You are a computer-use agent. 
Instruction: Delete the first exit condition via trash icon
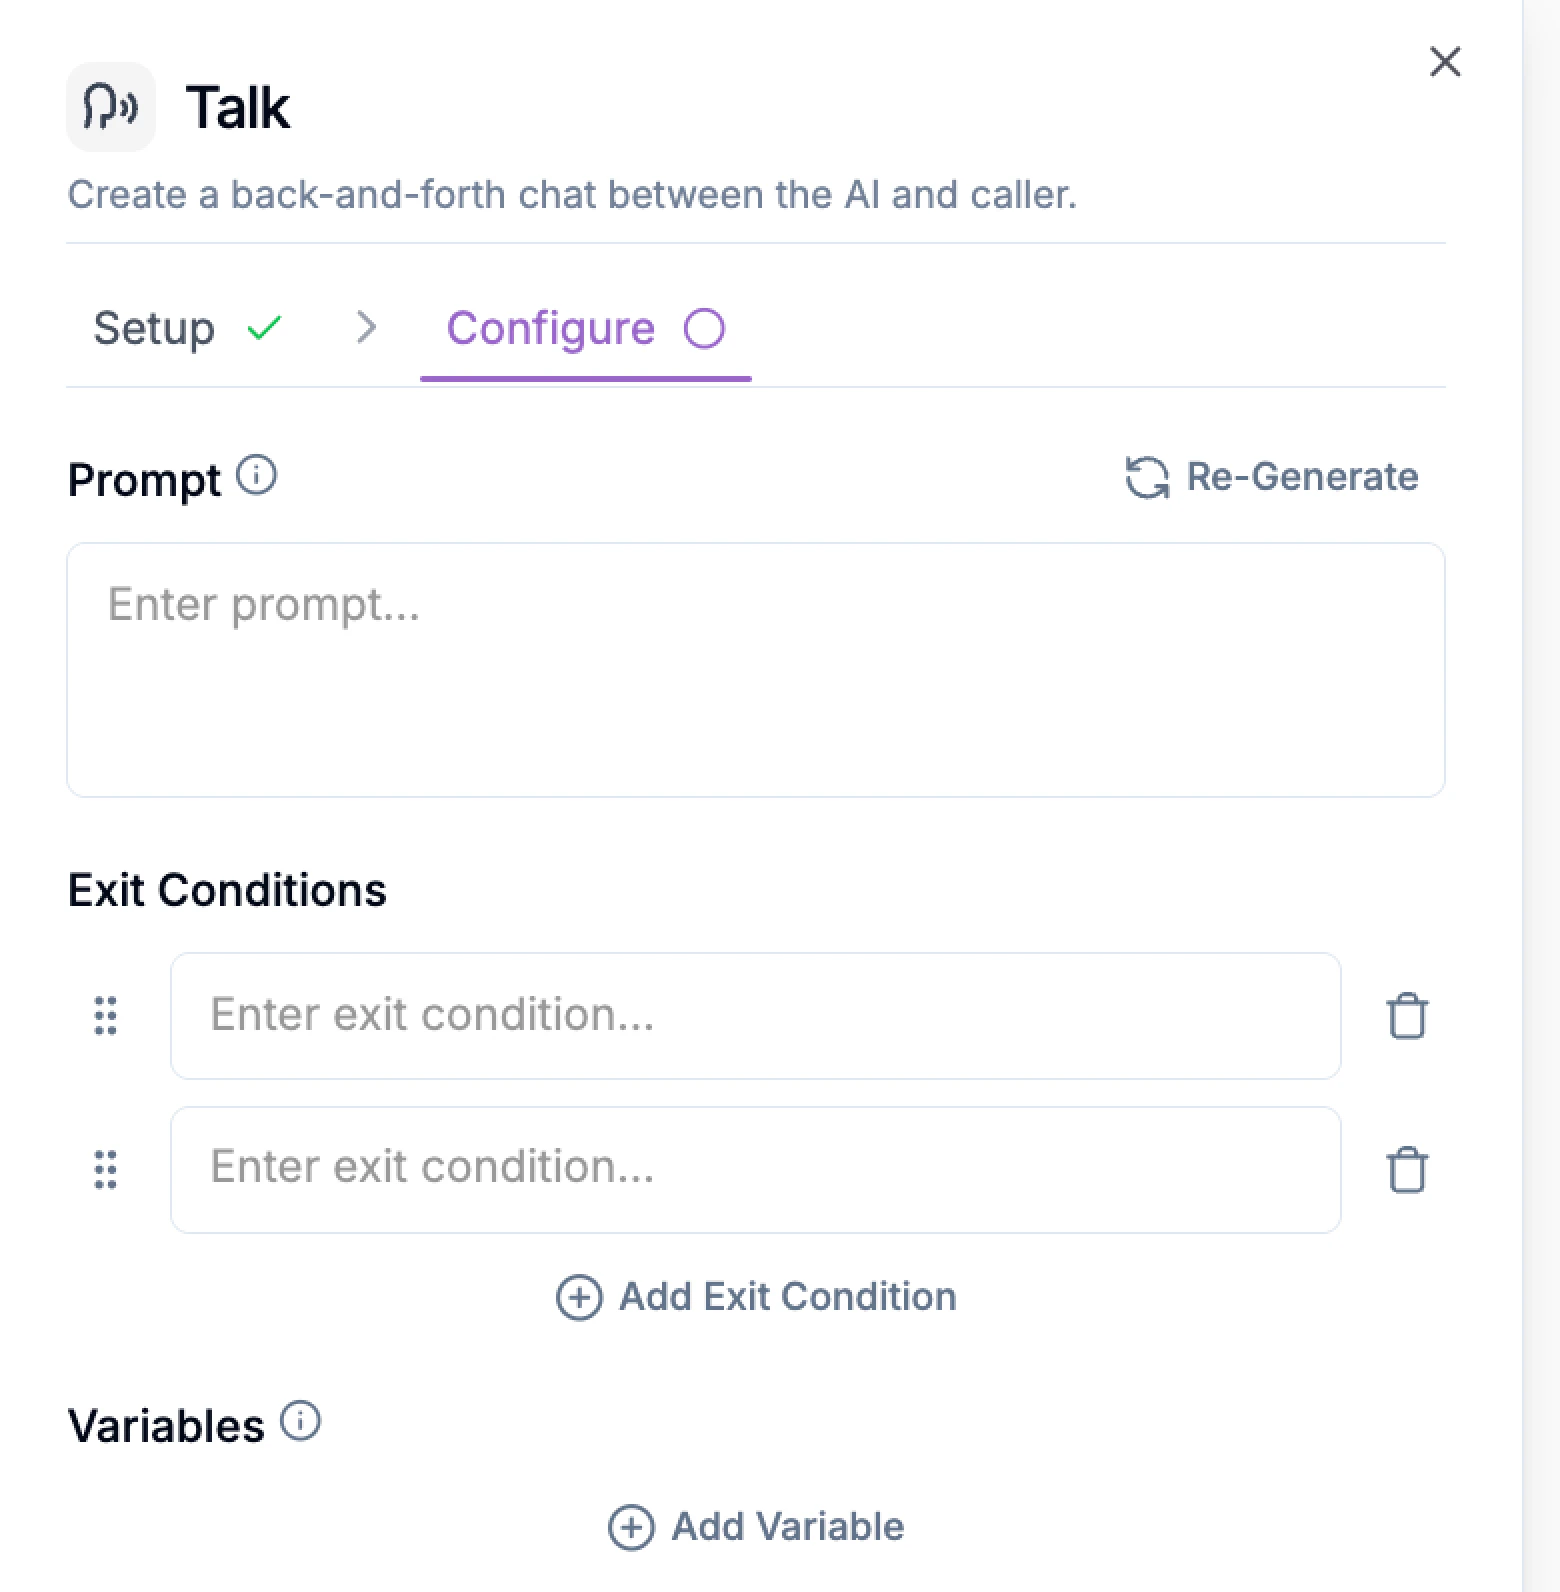[x=1406, y=1015]
